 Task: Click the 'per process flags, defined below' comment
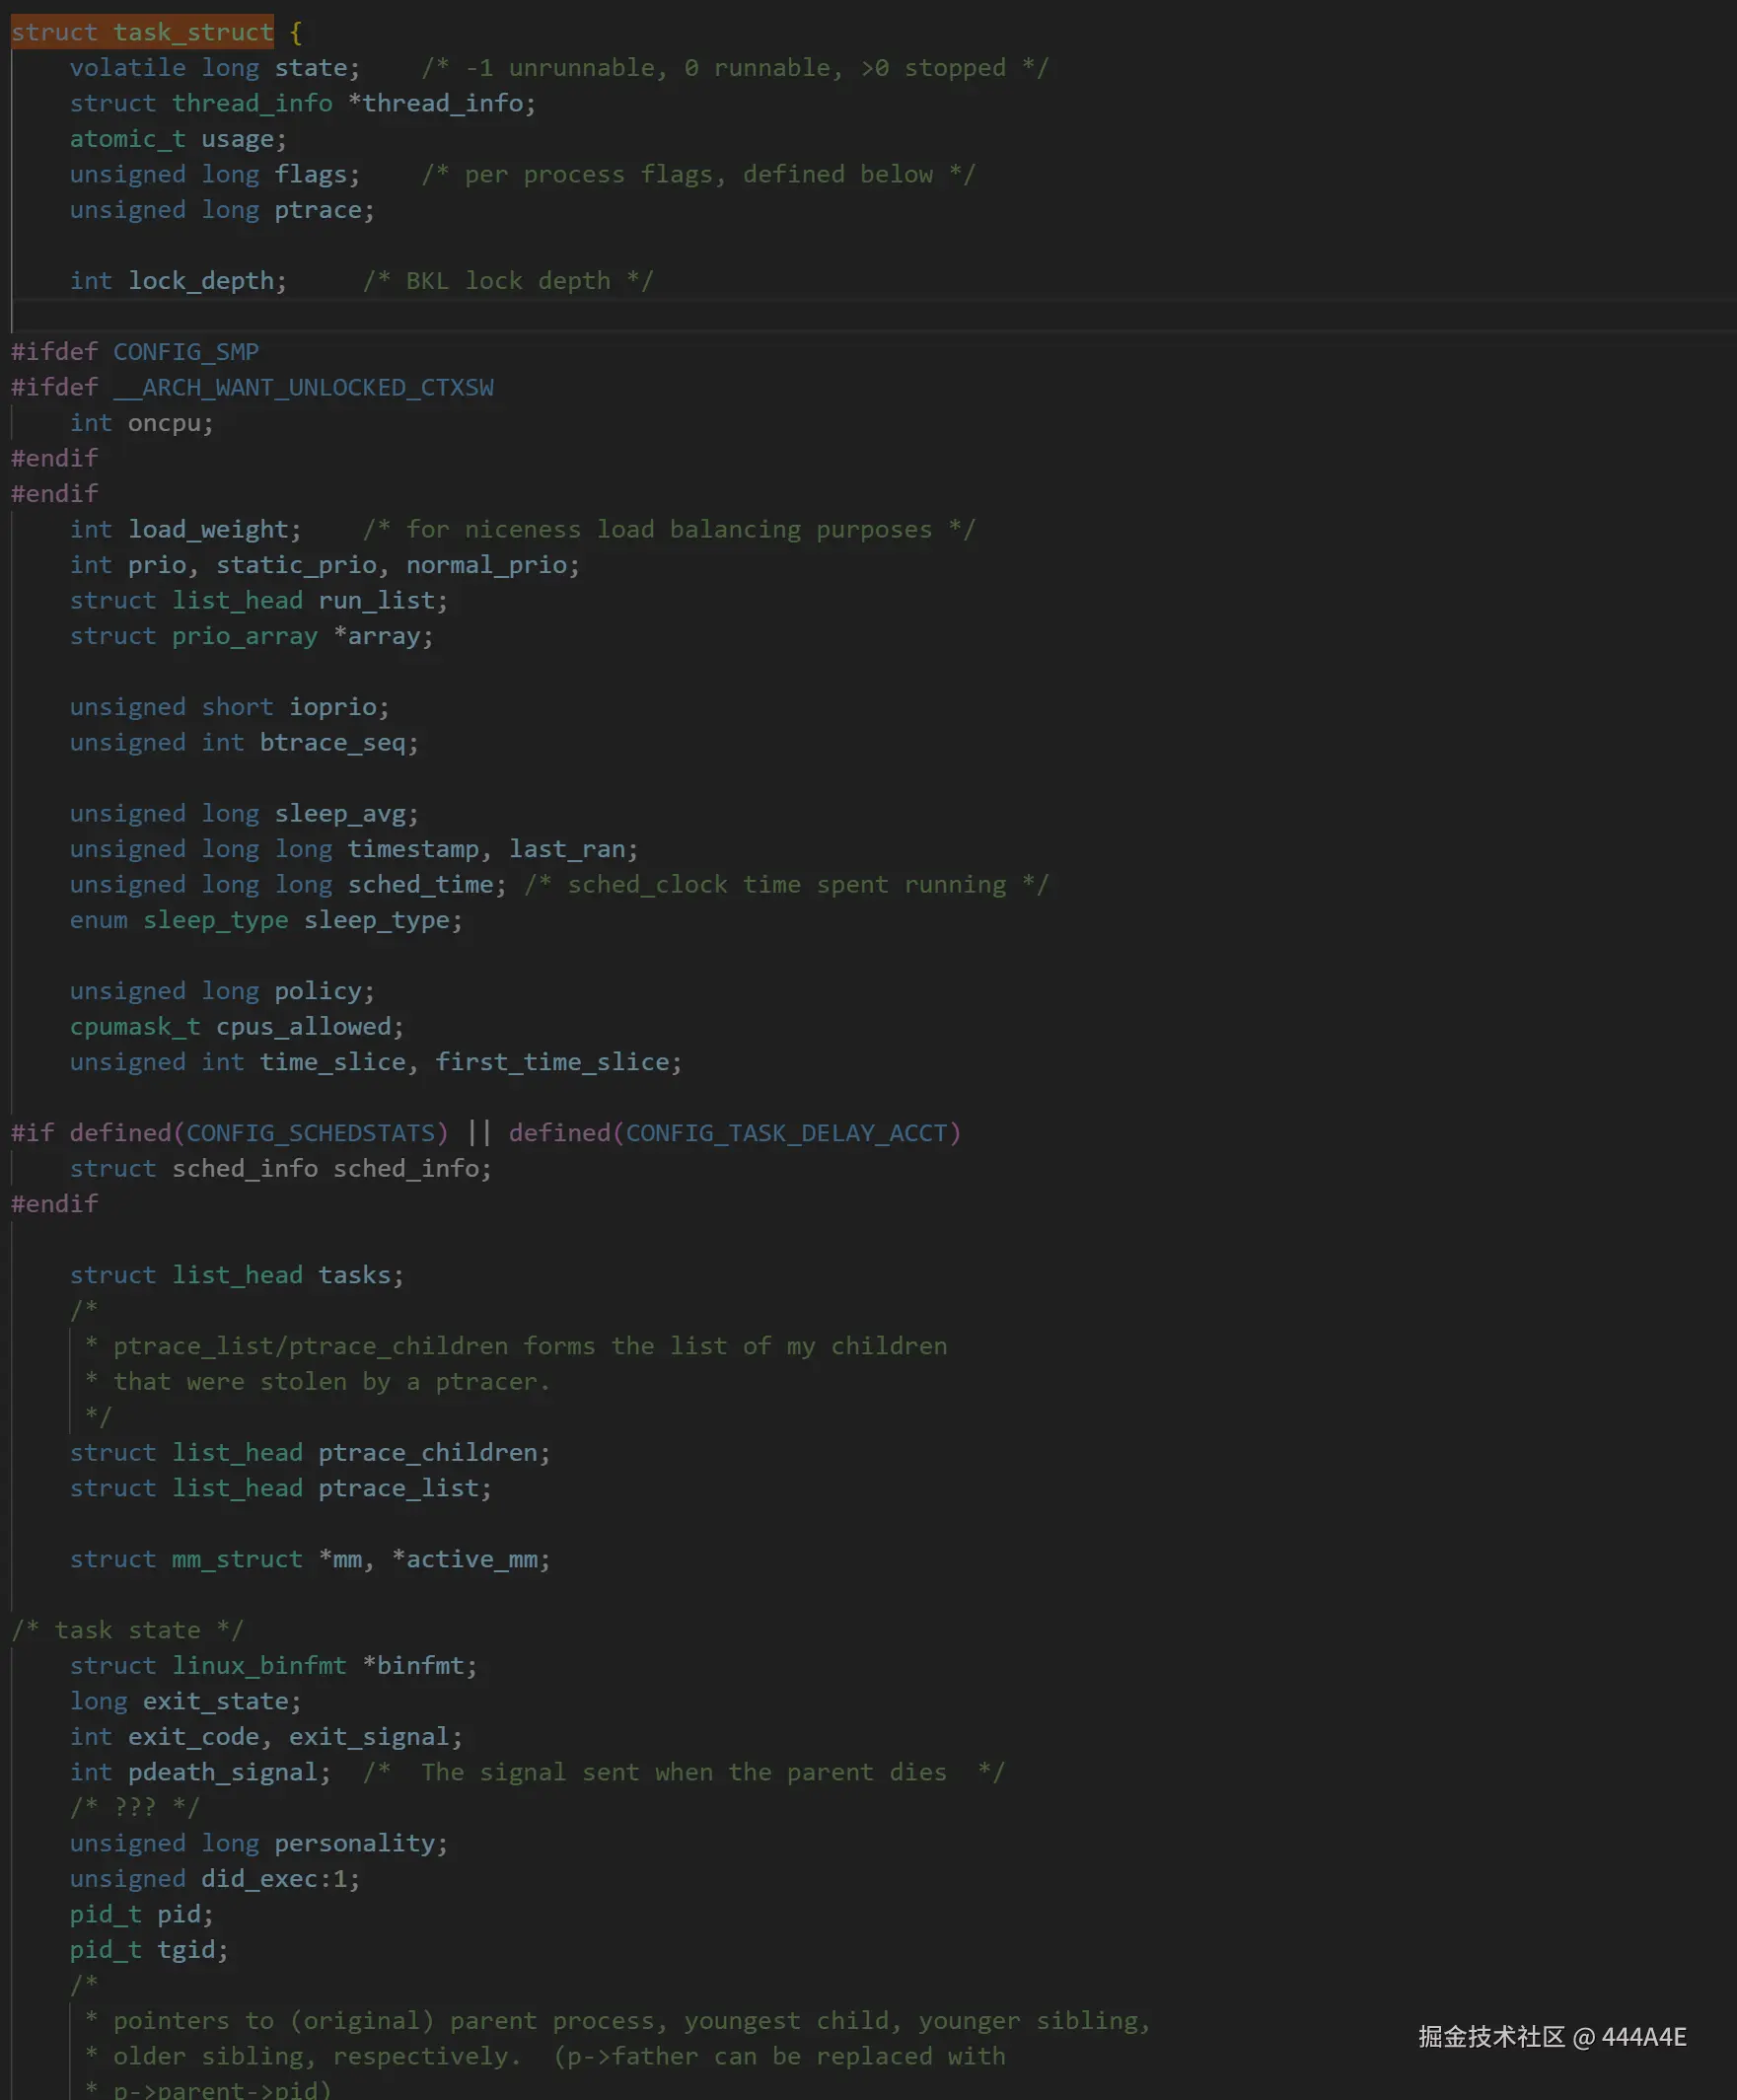tap(698, 174)
